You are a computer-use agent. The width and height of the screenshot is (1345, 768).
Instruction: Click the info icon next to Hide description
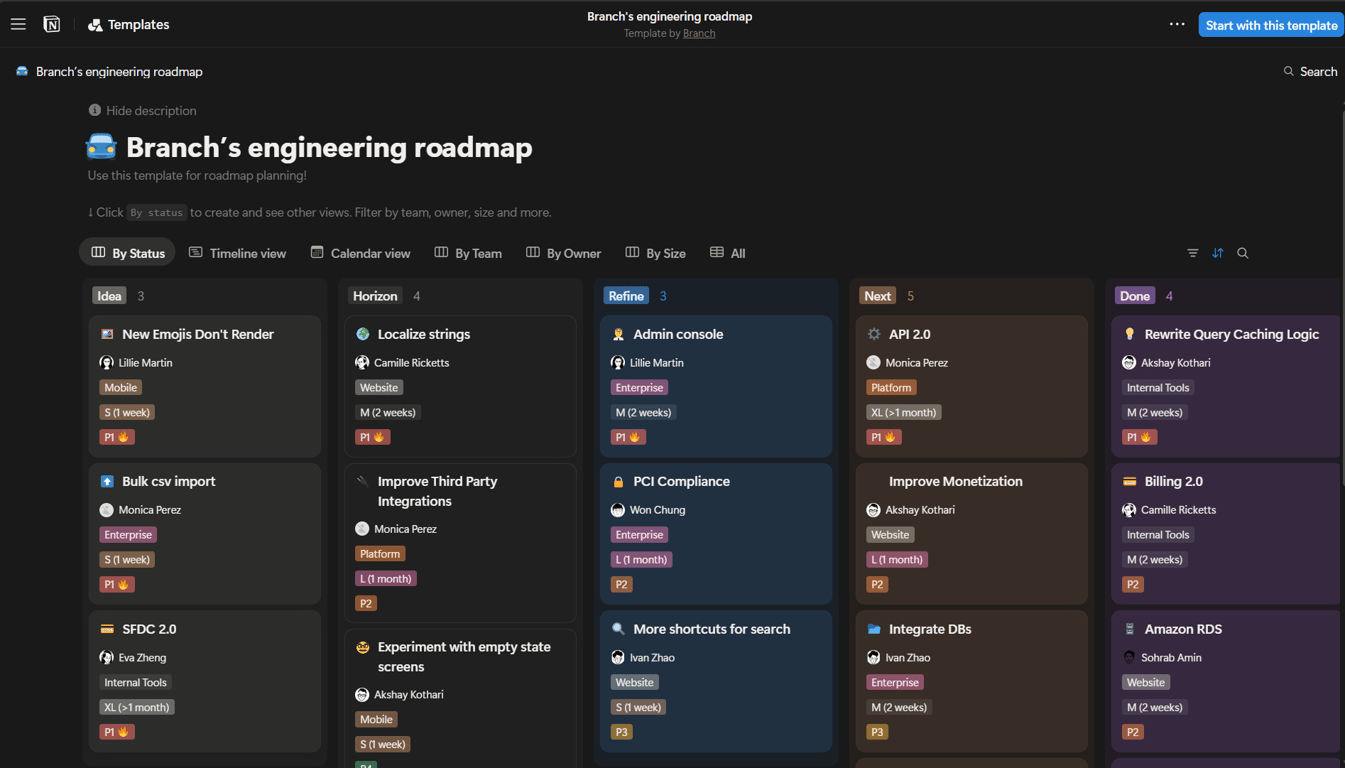[x=95, y=110]
